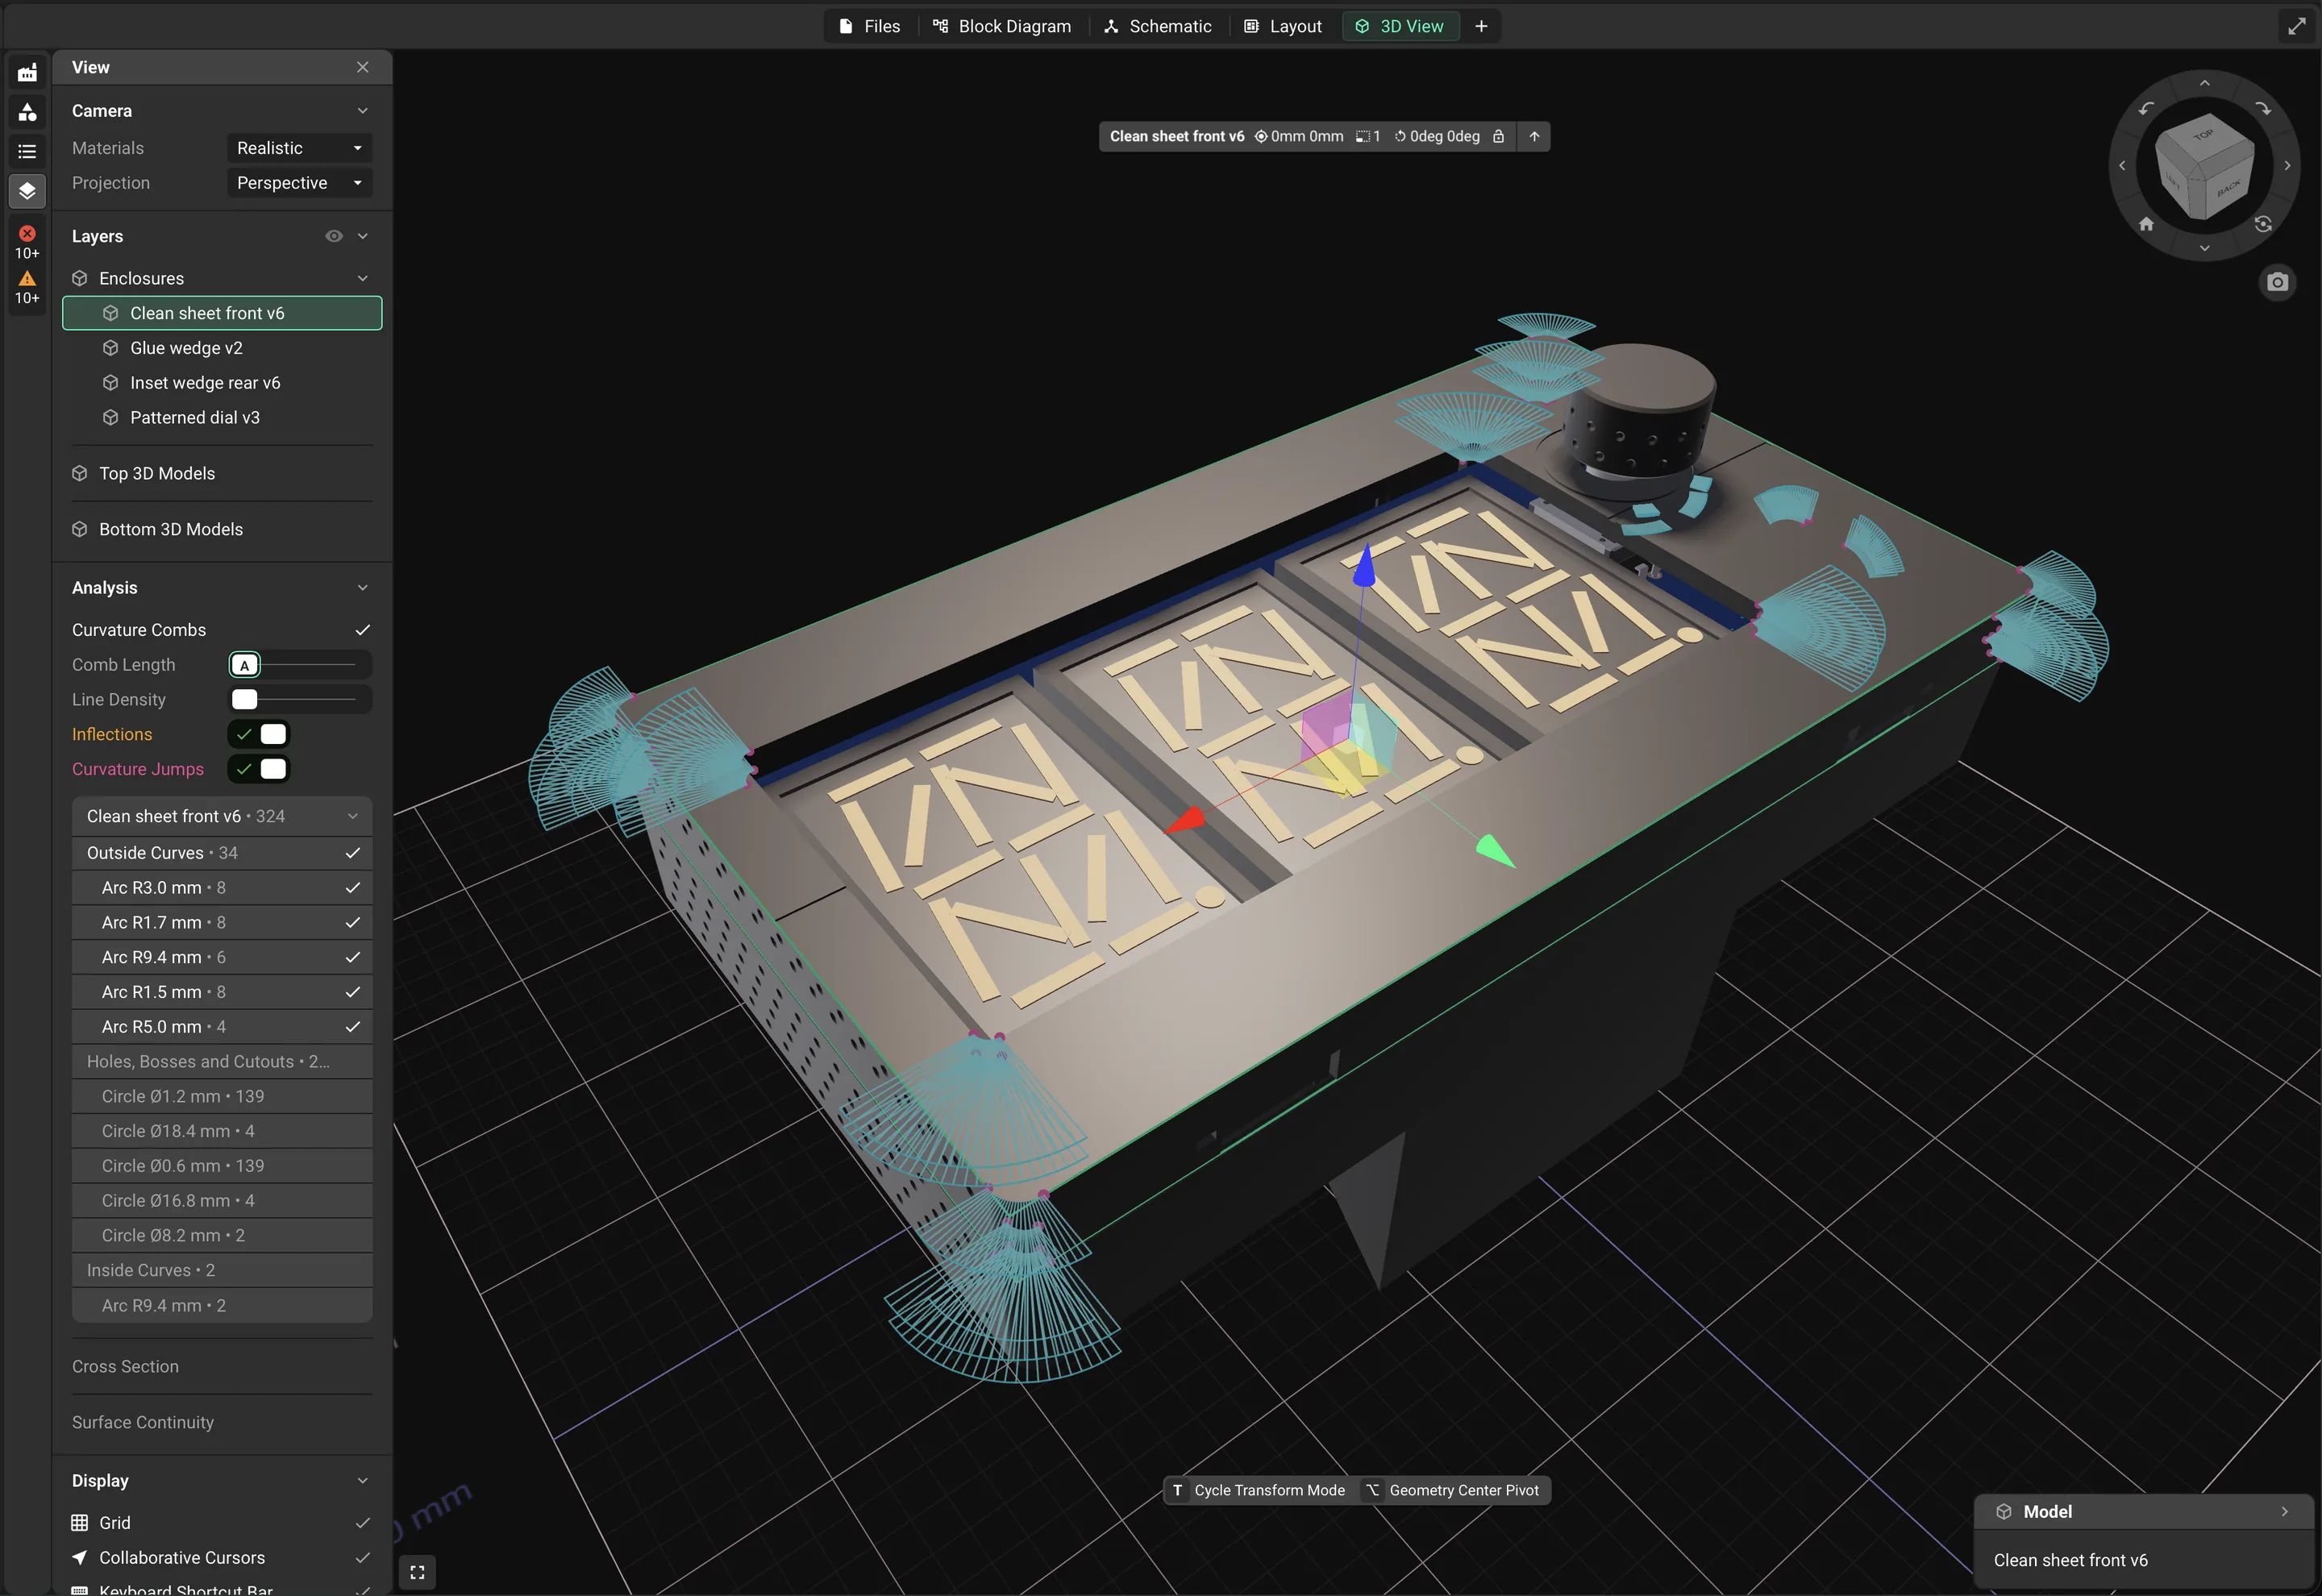
Task: Open the Materials Realistic dropdown
Action: click(300, 148)
